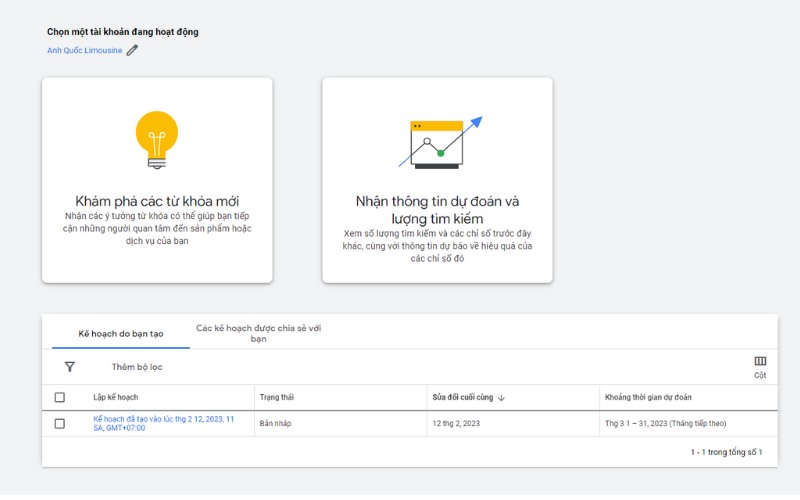Image resolution: width=800 pixels, height=500 pixels.
Task: Click the filter funnel icon
Action: pos(70,367)
